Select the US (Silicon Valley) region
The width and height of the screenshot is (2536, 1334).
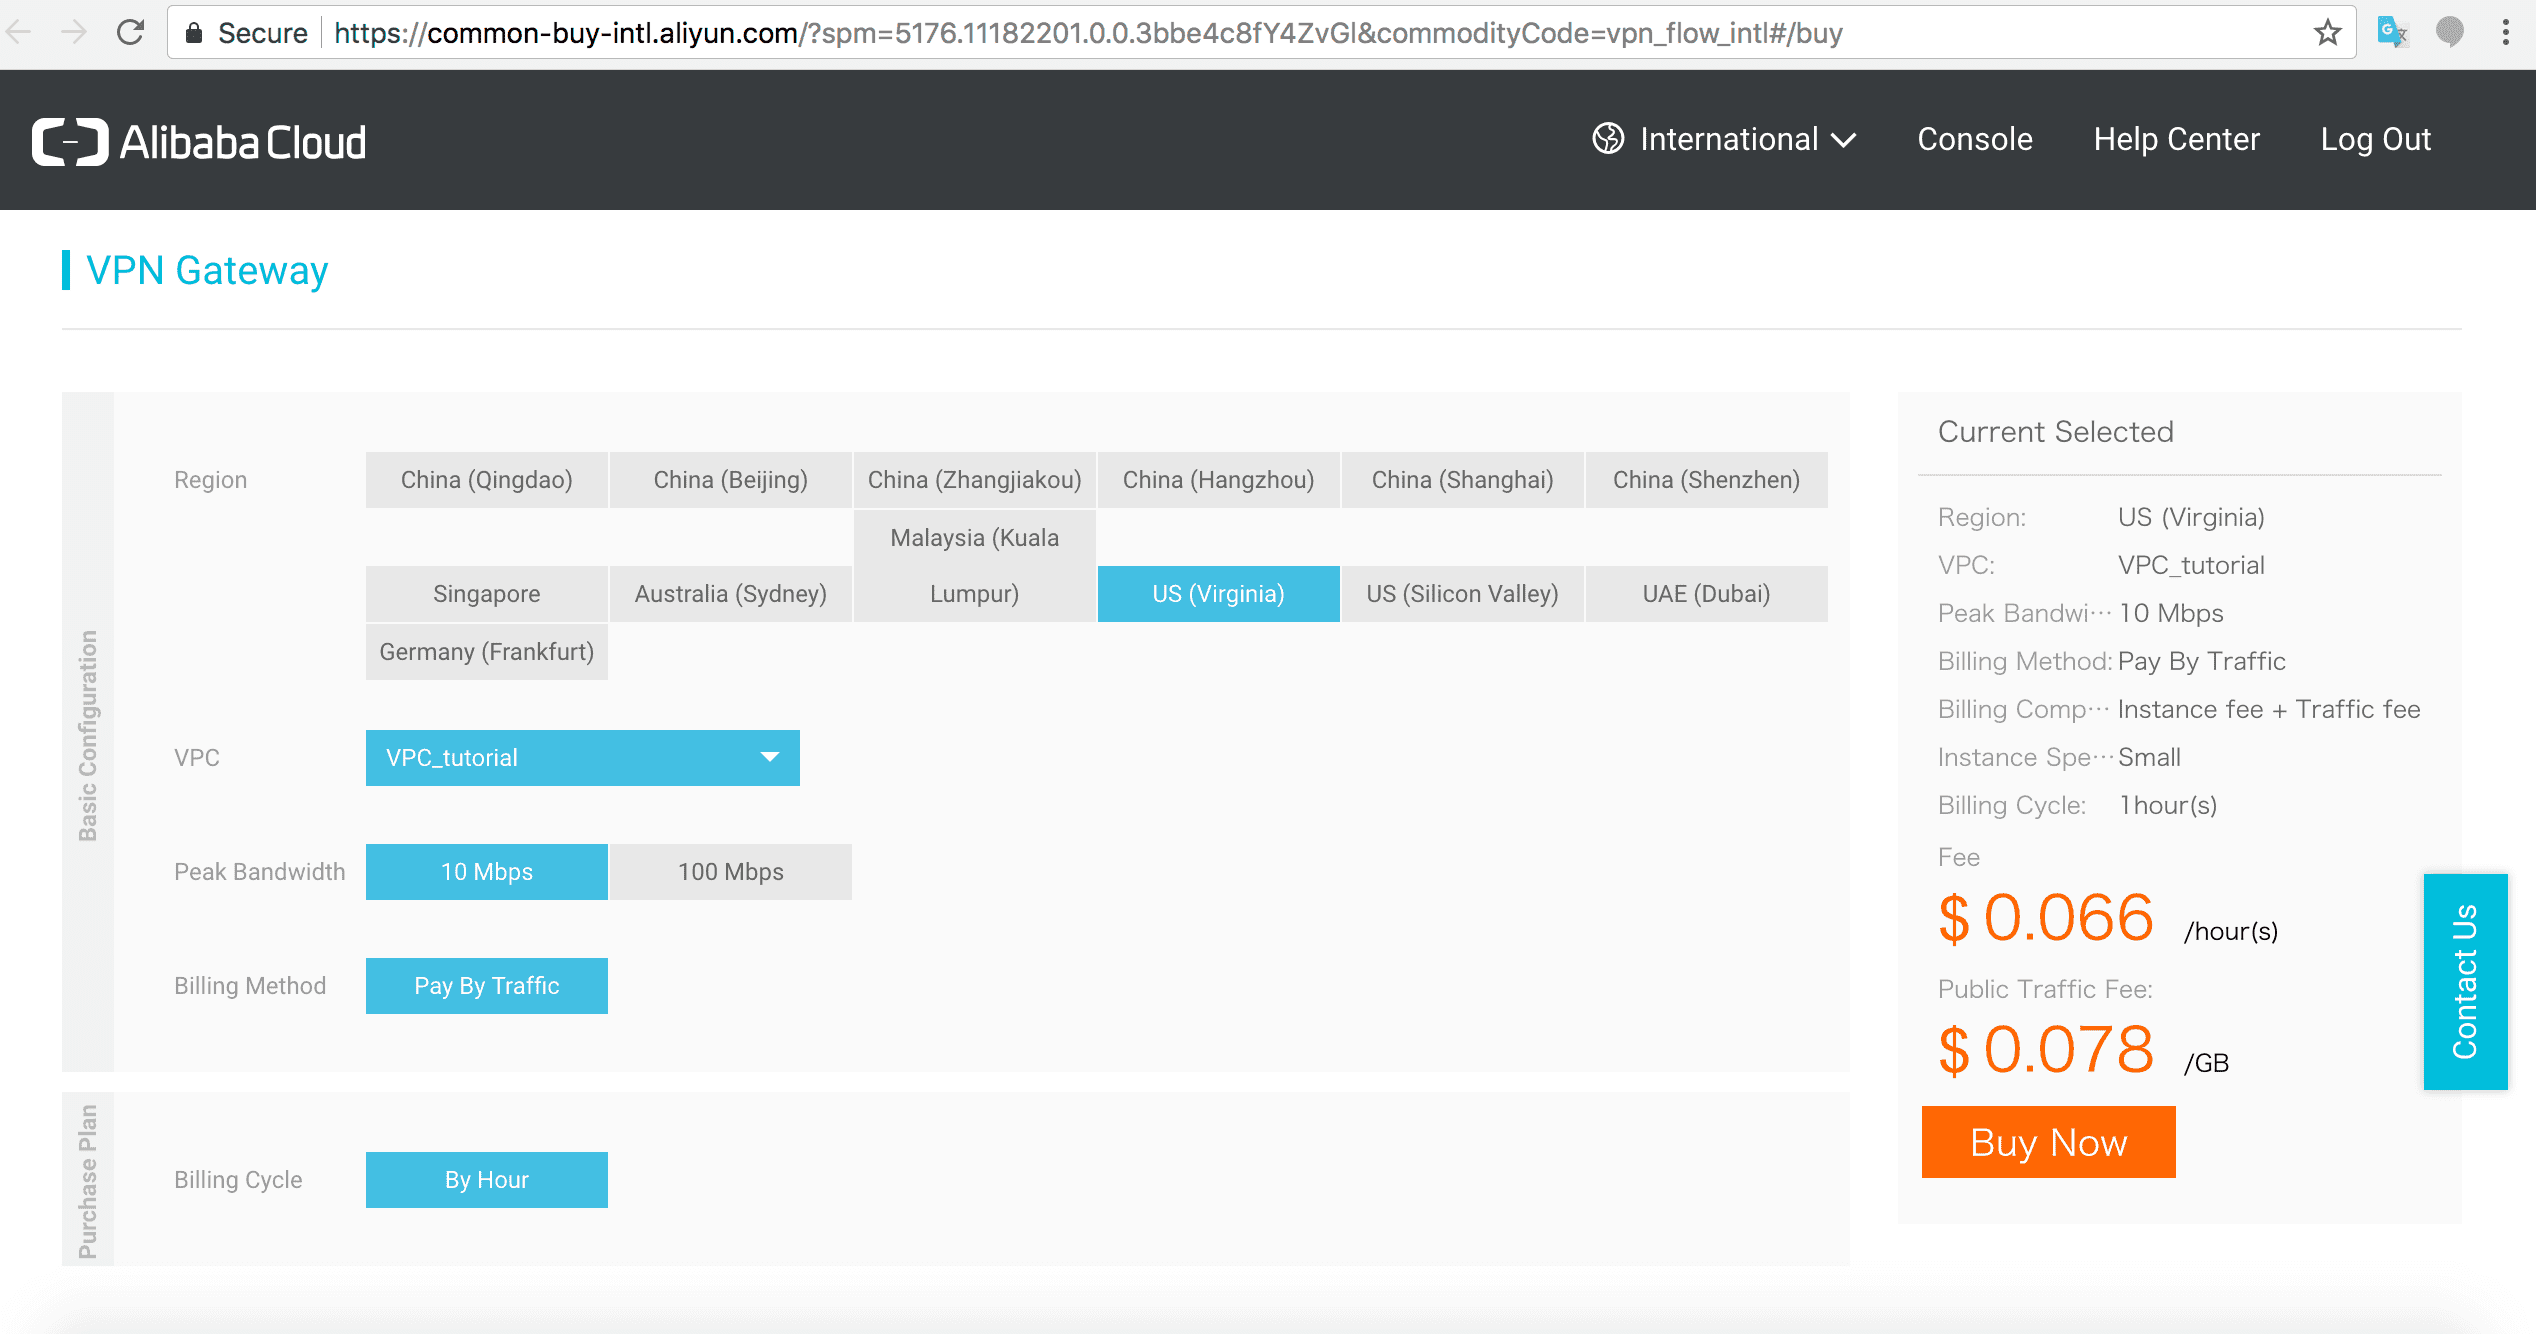[x=1463, y=594]
